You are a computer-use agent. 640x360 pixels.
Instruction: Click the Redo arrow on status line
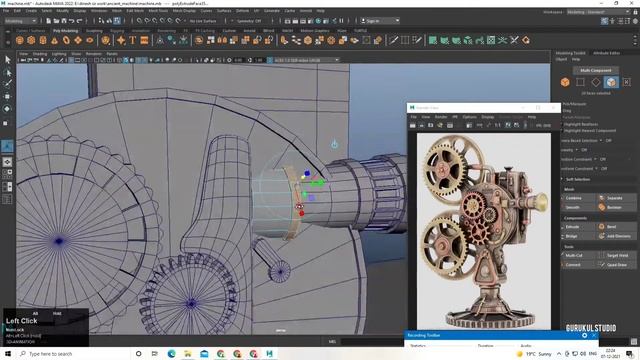click(80, 21)
